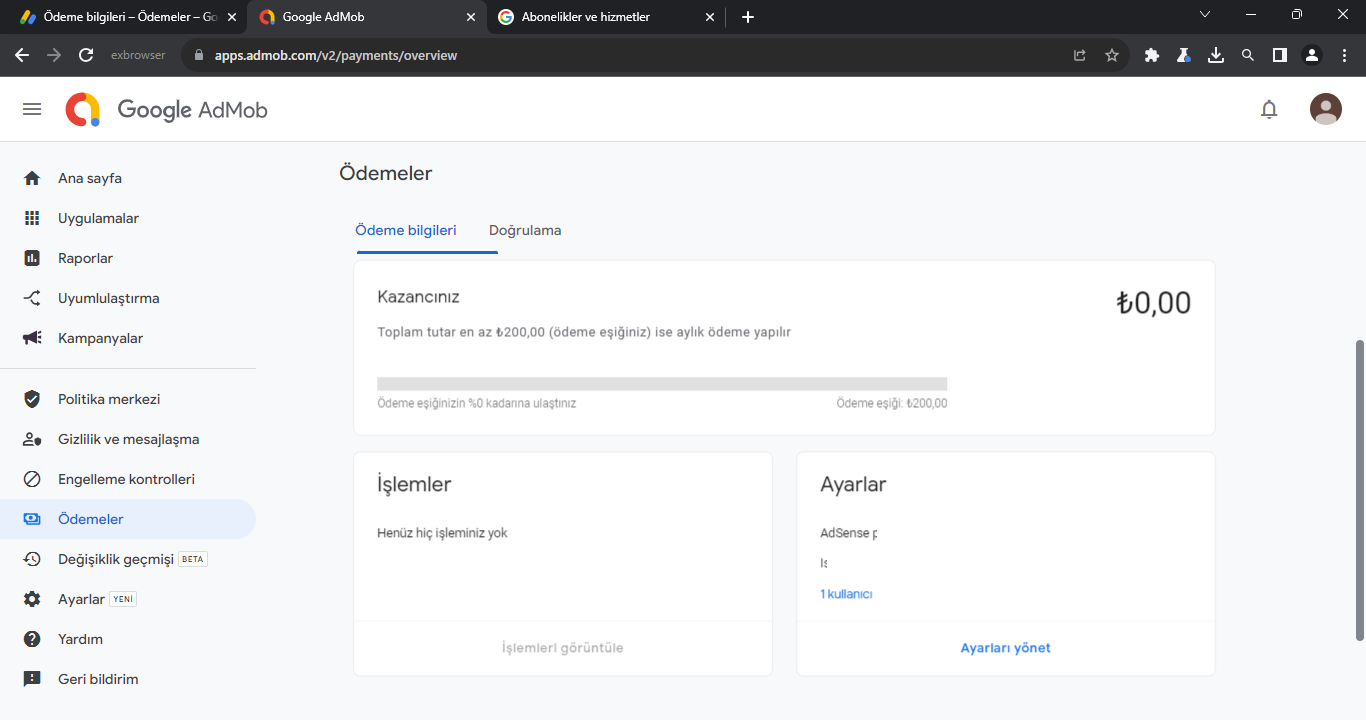Click the flask extension icon

click(x=1184, y=55)
